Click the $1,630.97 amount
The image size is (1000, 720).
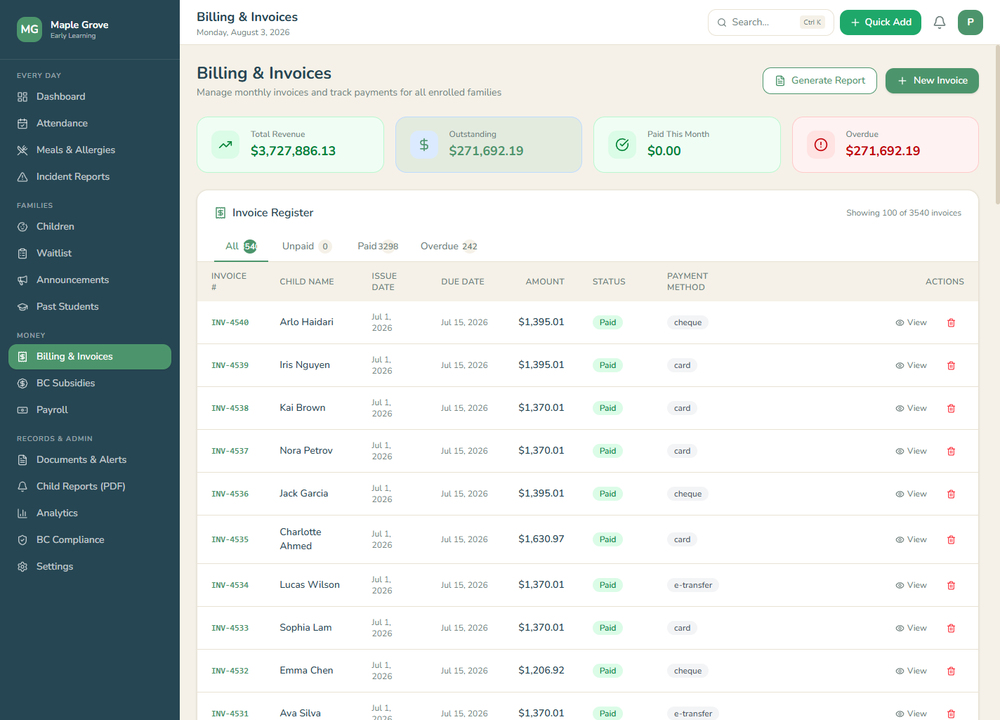click(541, 540)
